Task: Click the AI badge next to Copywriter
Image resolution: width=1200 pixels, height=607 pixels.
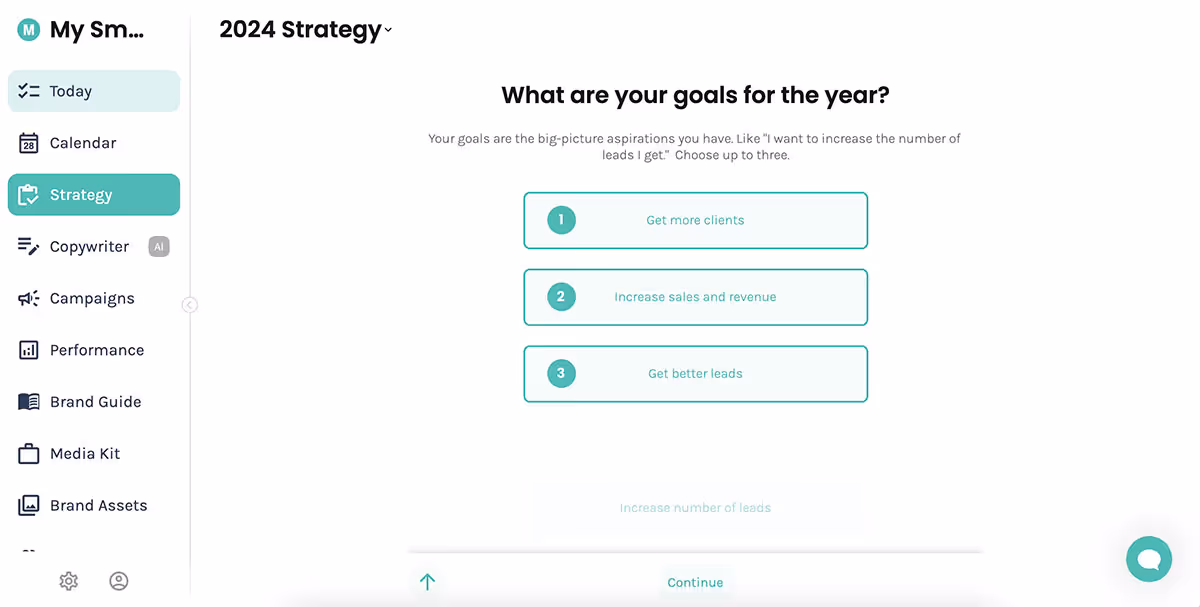Action: [x=158, y=246]
